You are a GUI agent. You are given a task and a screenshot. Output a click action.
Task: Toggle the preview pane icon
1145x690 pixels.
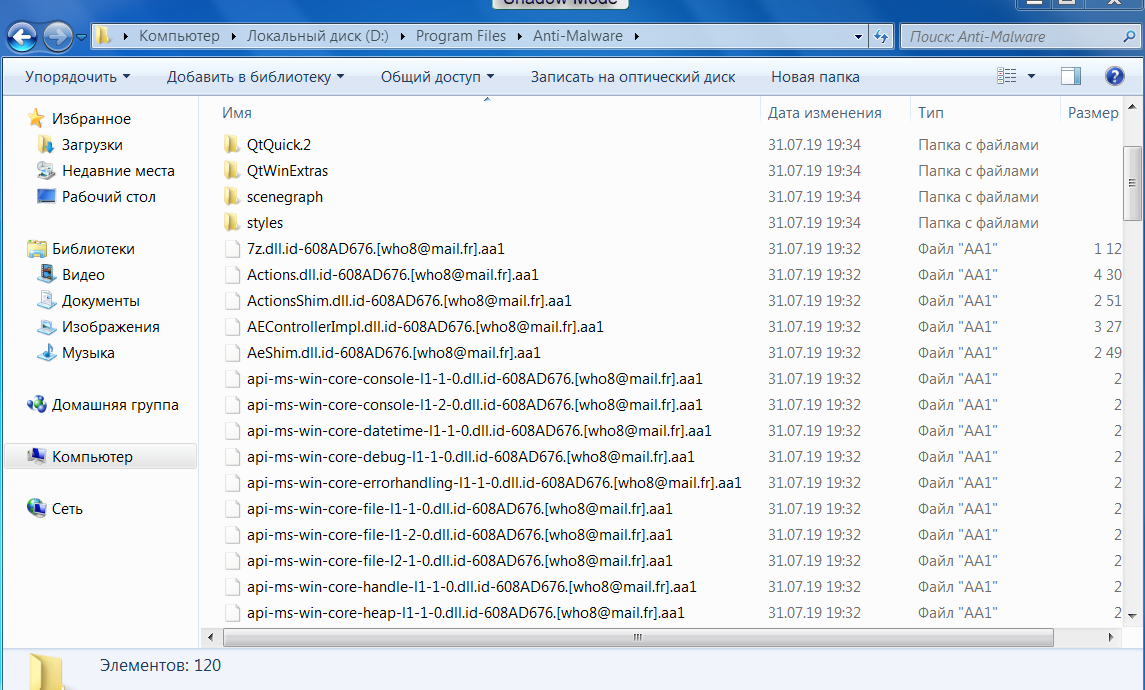click(1071, 76)
